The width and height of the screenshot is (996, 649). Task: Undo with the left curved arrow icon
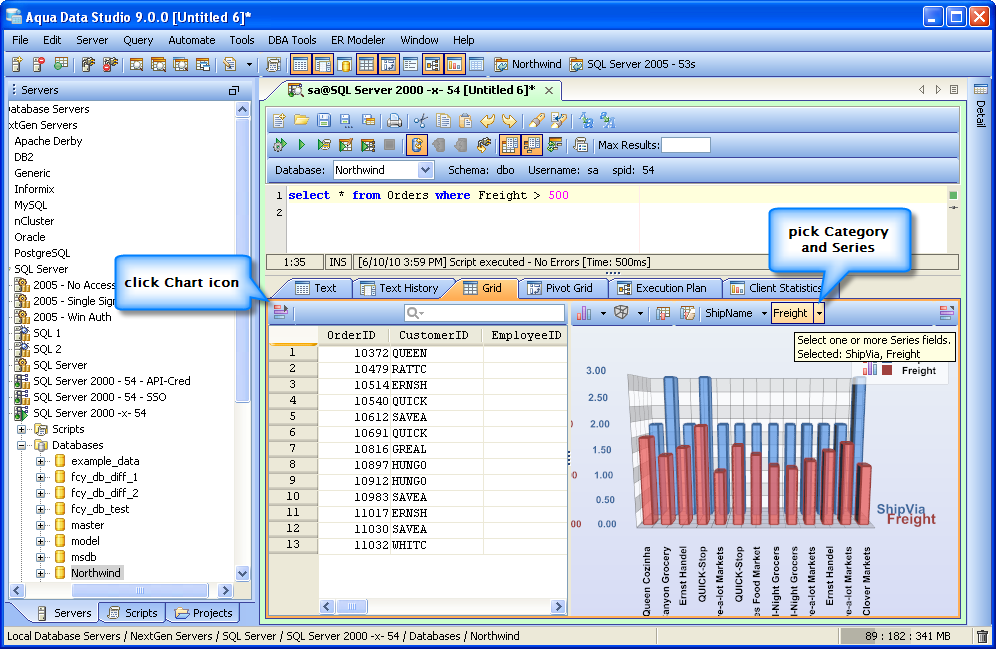point(487,120)
